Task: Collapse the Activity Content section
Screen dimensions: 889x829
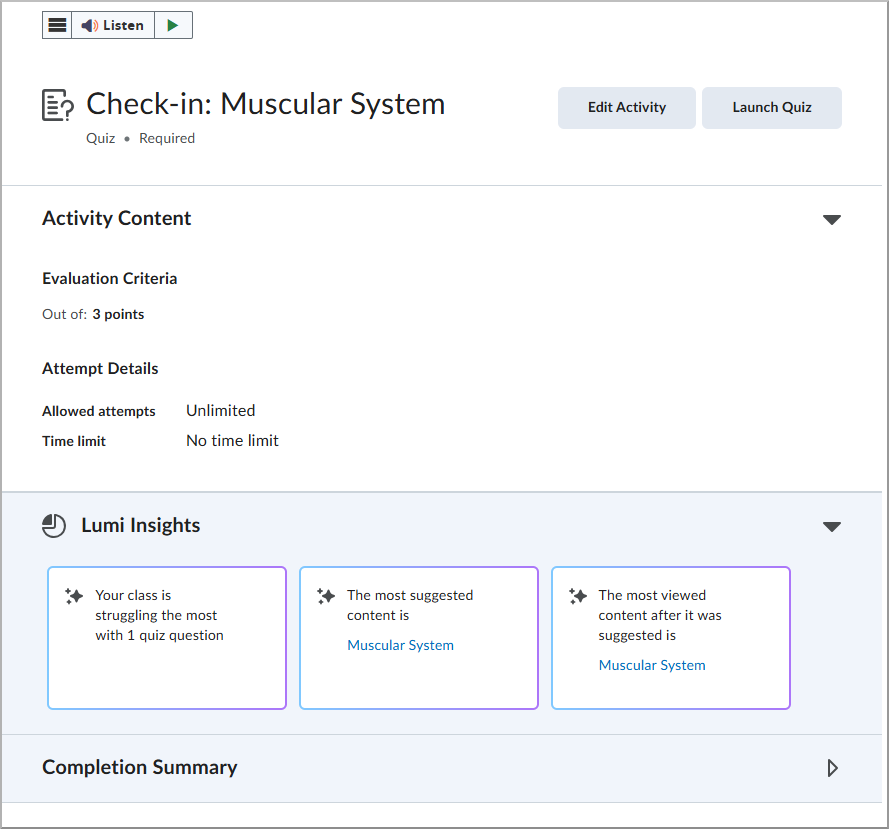Action: tap(832, 219)
